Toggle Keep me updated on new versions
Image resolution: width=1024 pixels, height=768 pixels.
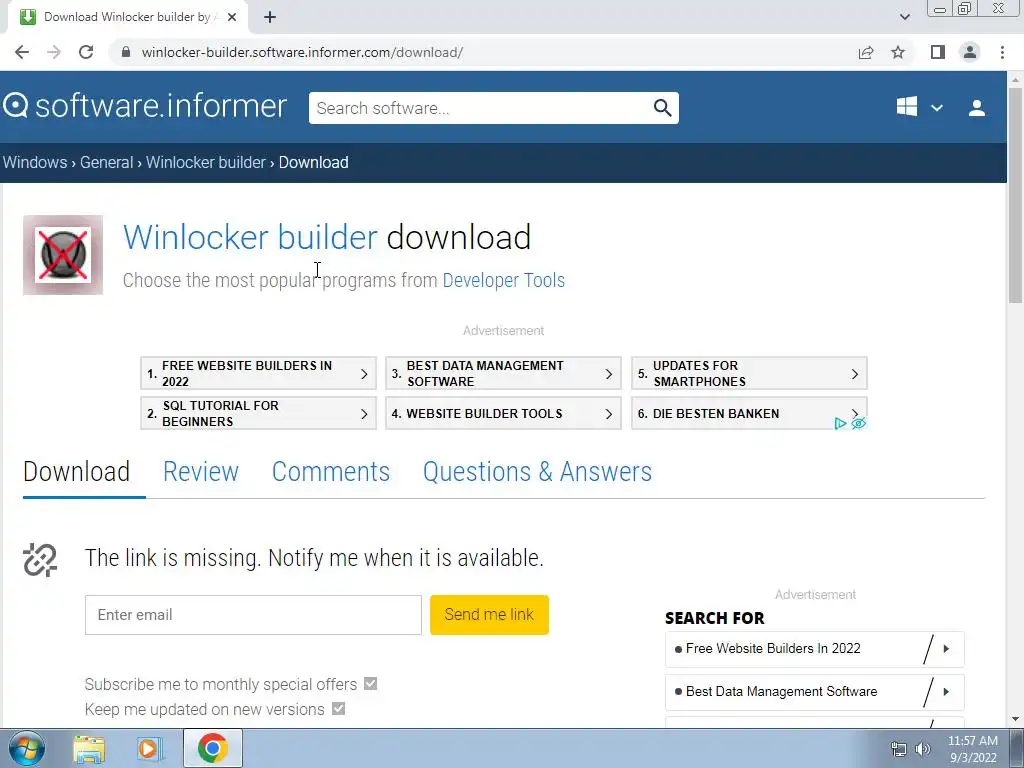pyautogui.click(x=338, y=709)
